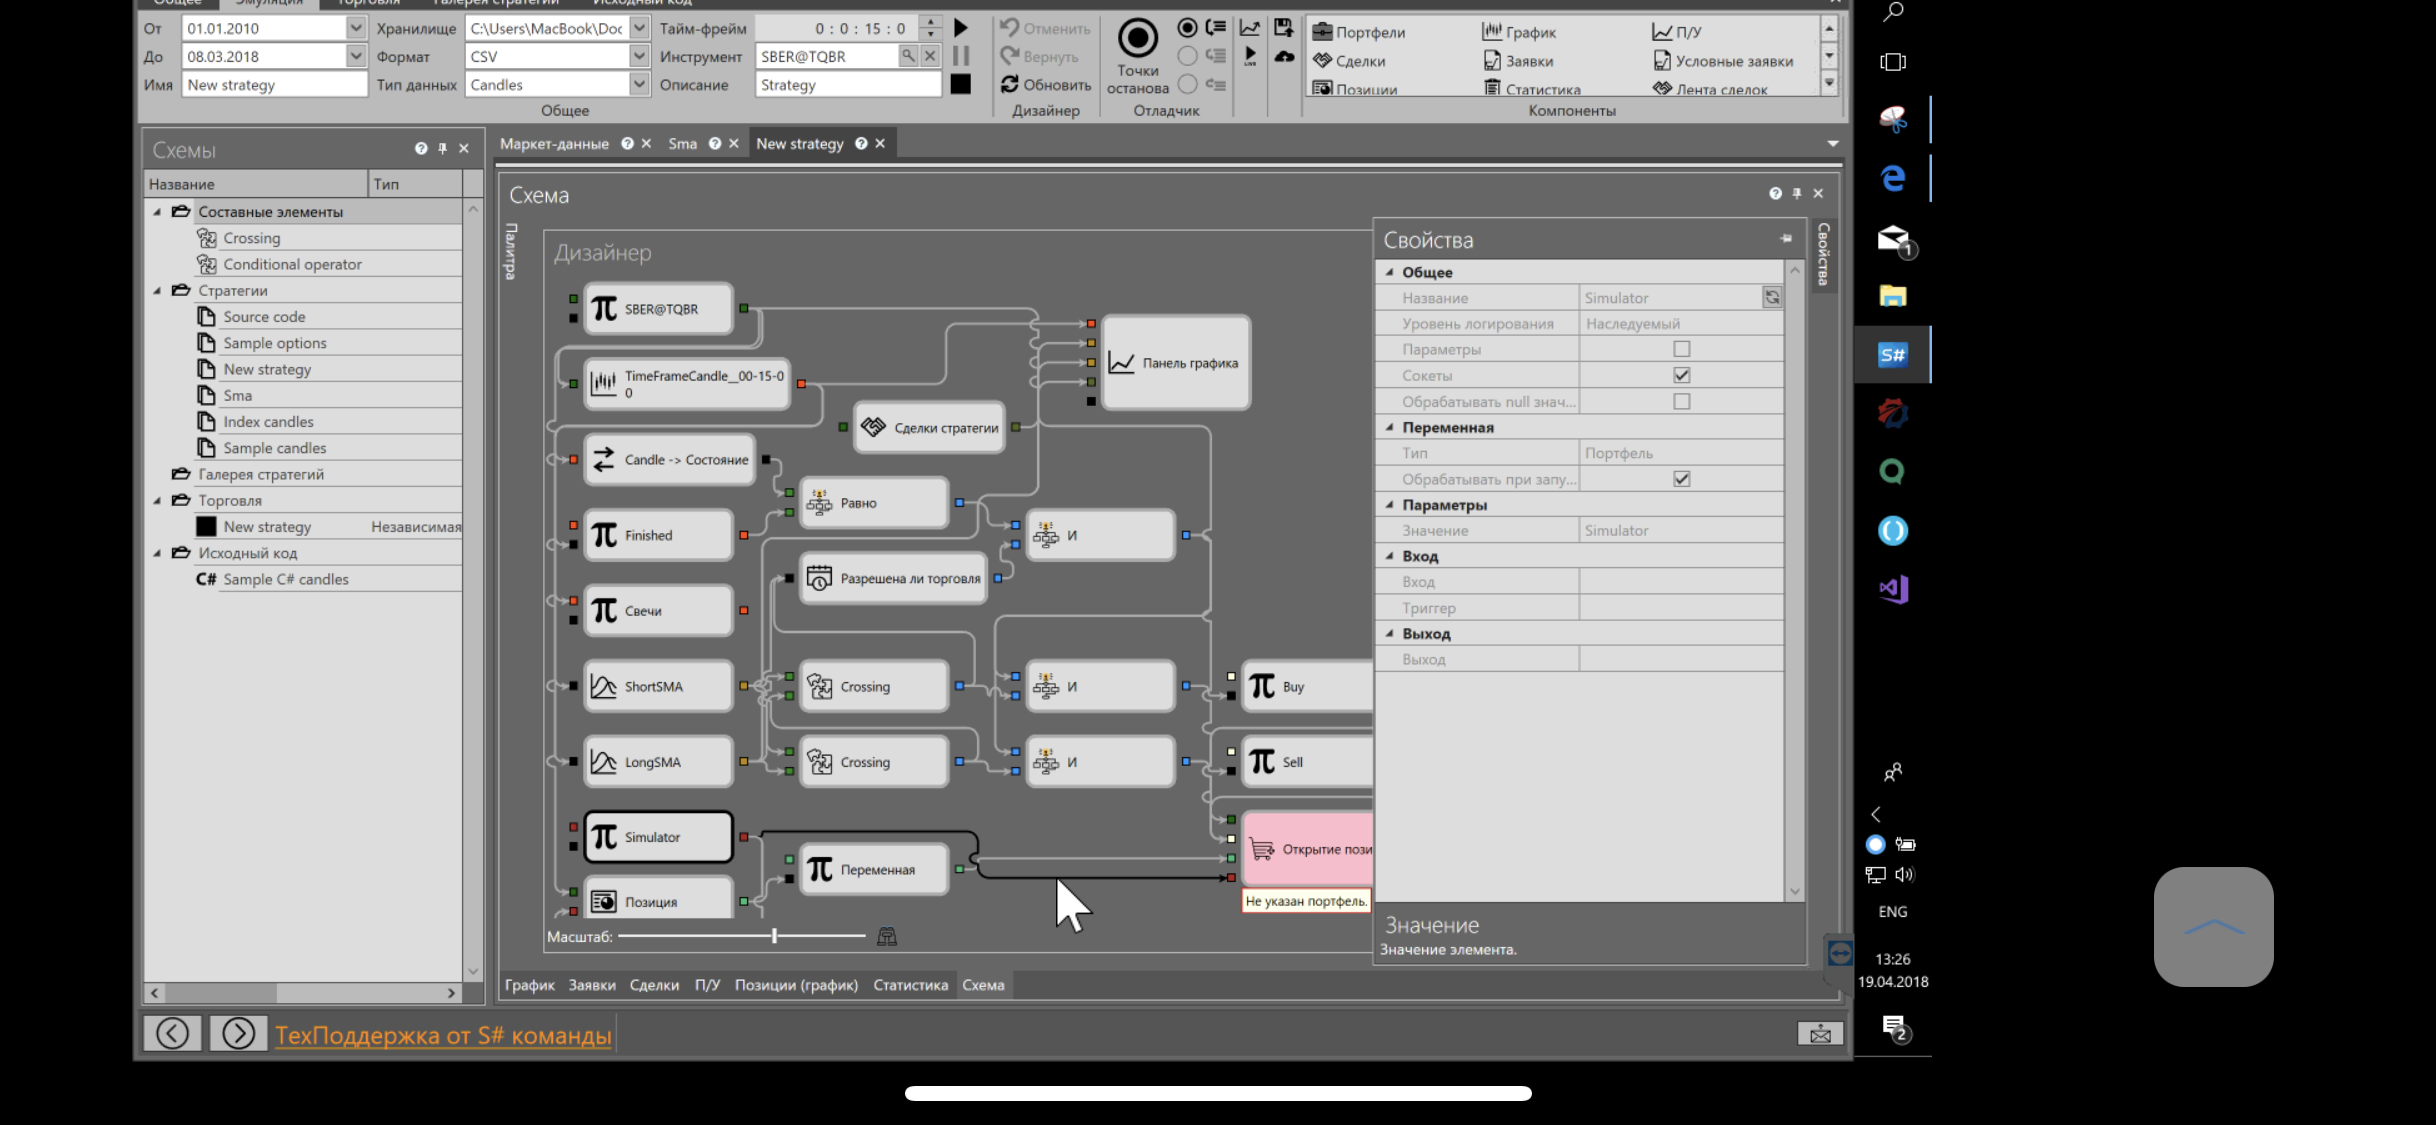Select the Равно comparison node
Viewport: 2436px width, 1125px height.
pyautogui.click(x=875, y=503)
